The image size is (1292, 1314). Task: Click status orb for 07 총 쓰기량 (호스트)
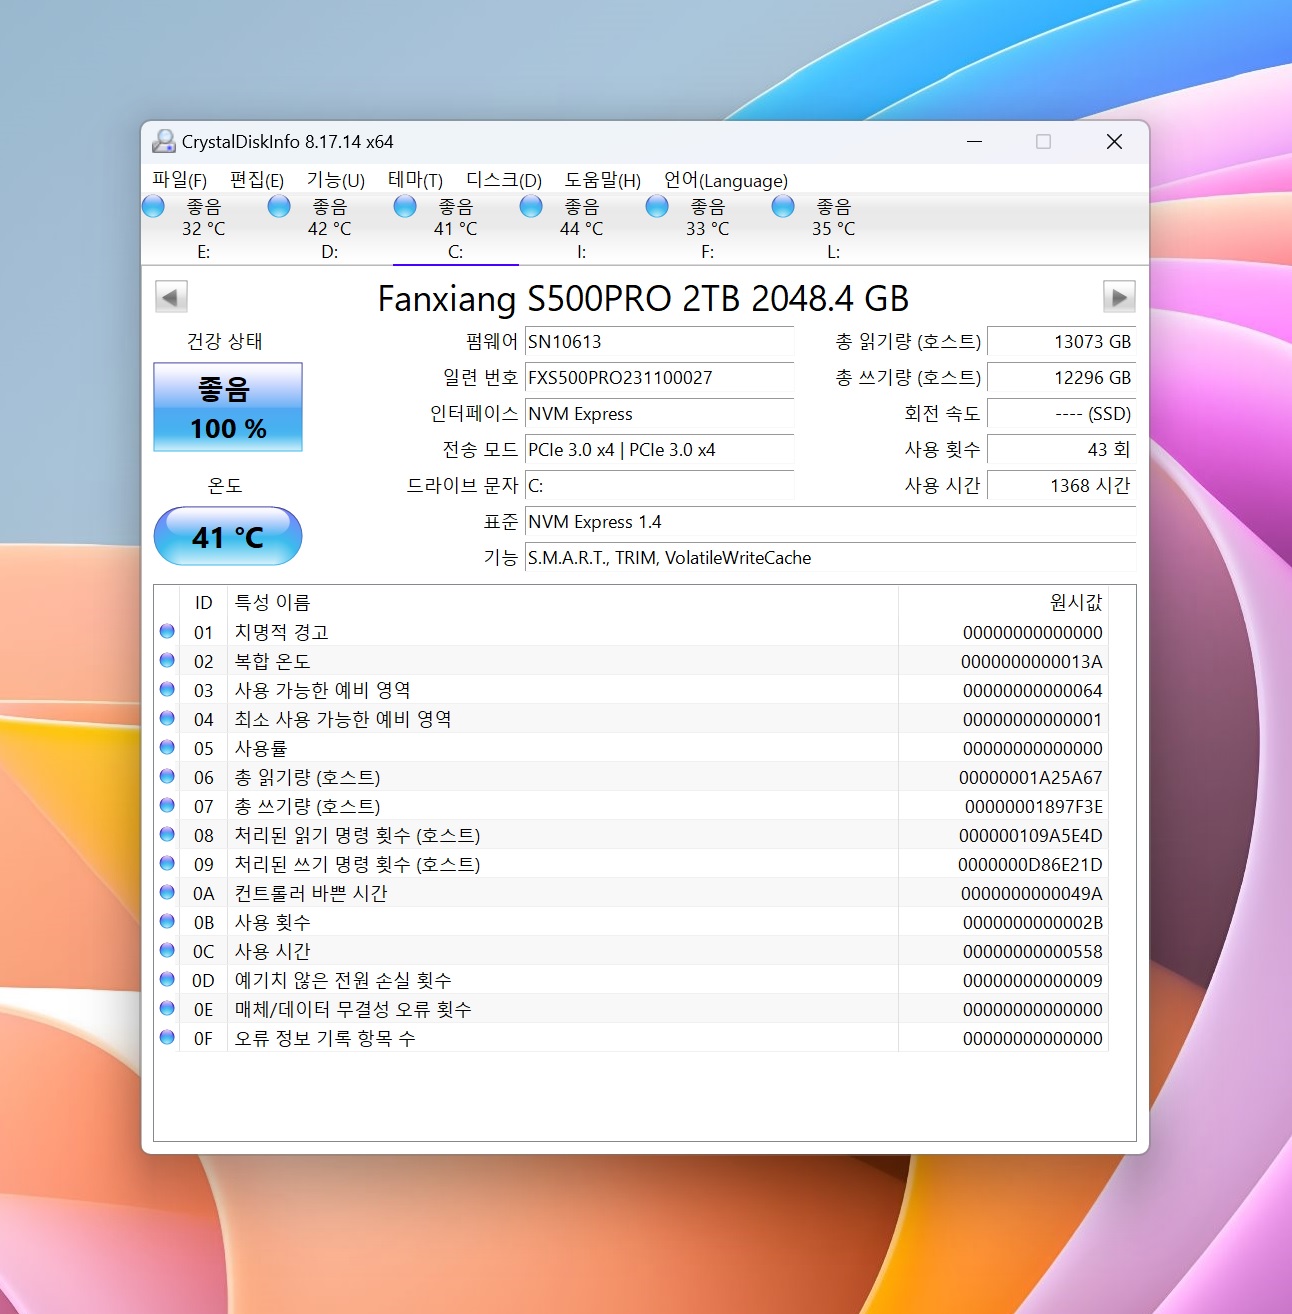click(x=167, y=805)
